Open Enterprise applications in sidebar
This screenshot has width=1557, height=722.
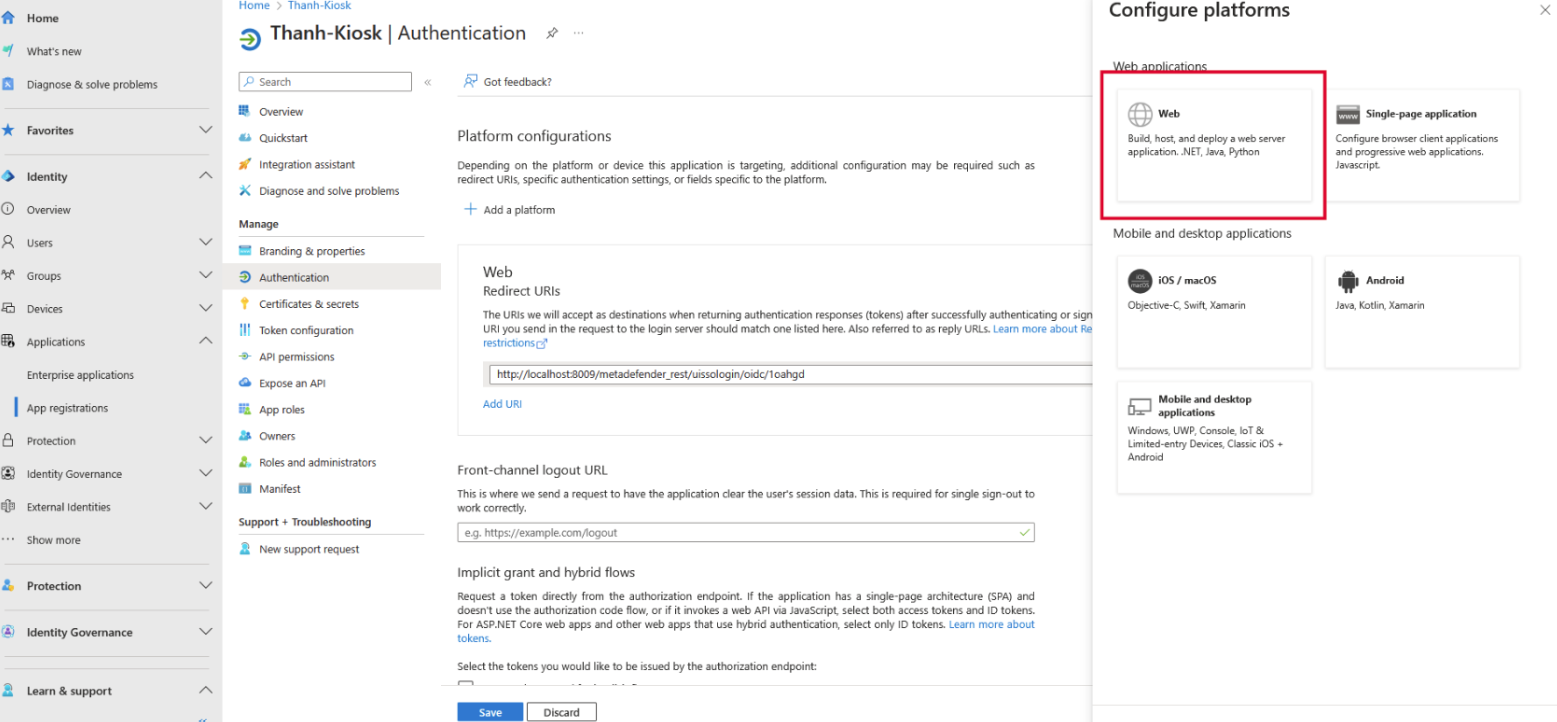pos(80,375)
